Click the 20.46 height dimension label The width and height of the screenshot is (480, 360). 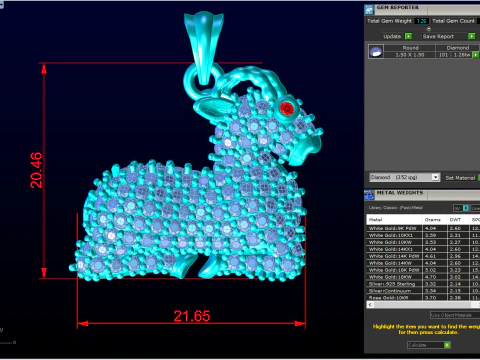tap(36, 170)
